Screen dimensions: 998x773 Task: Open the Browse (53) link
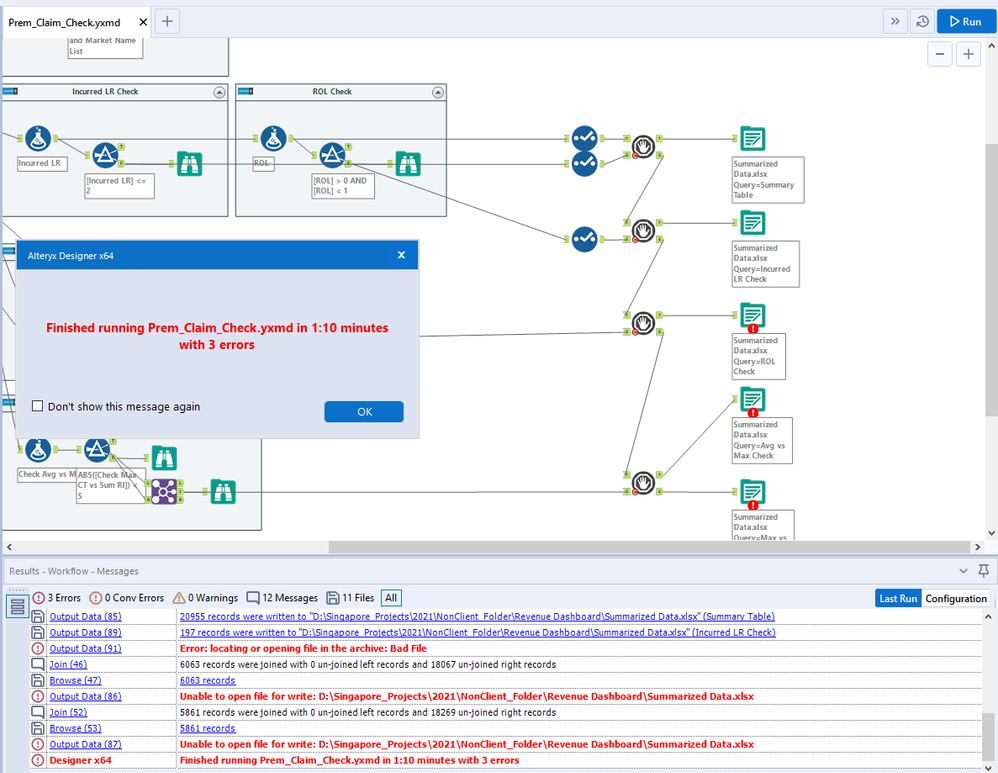coord(75,728)
